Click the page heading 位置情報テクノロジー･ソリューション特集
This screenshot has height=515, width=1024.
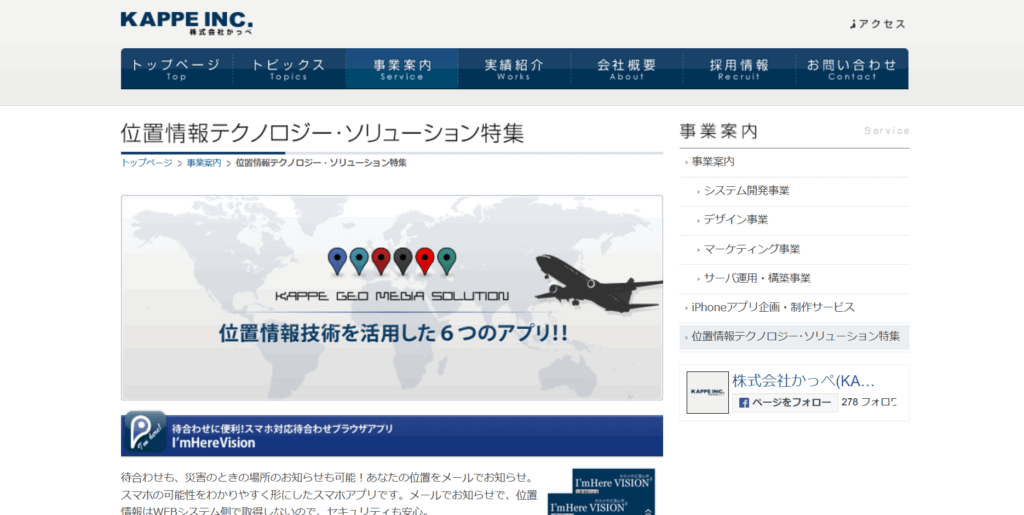point(323,133)
